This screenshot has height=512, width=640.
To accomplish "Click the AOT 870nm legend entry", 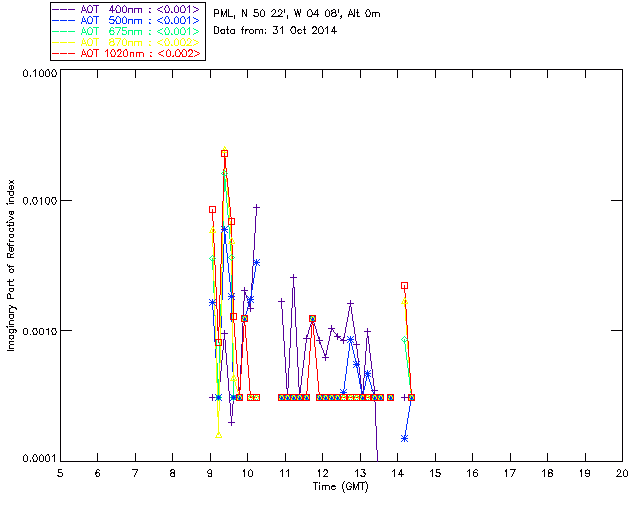I will click(x=127, y=42).
